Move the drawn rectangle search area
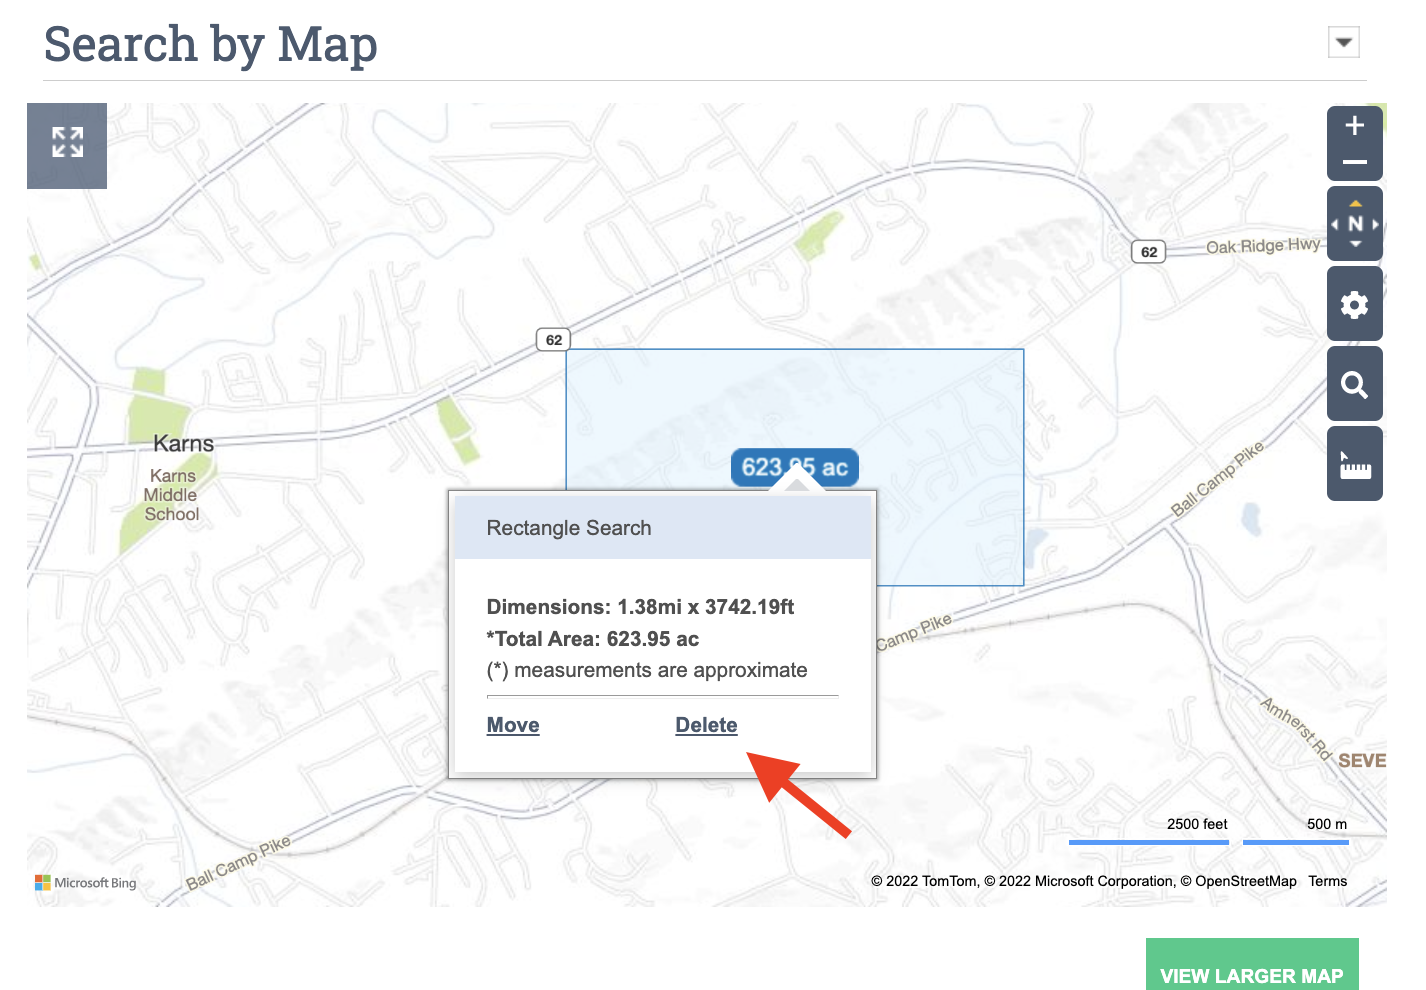The height and width of the screenshot is (990, 1426). [x=512, y=724]
